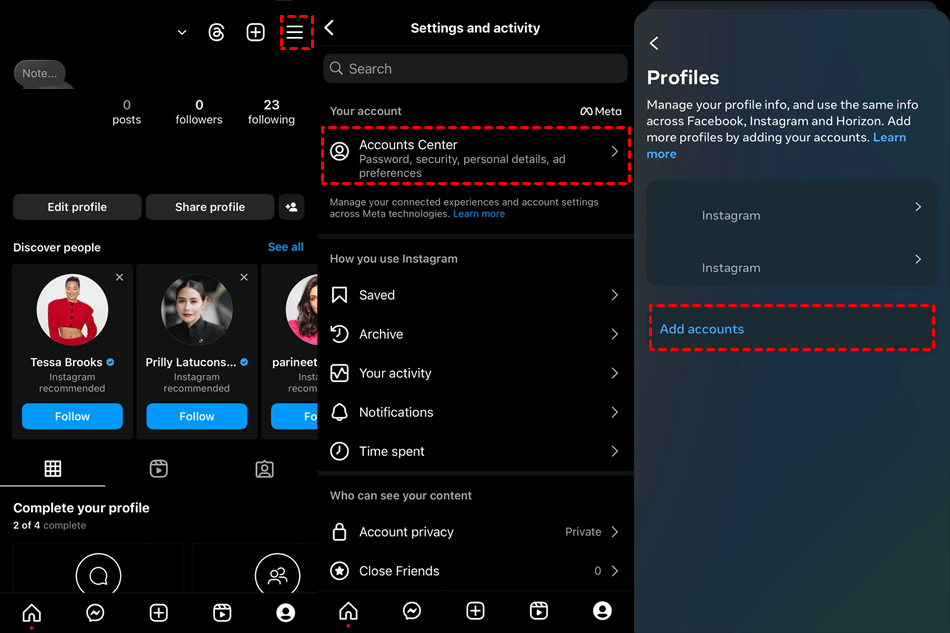
Task: Open the hamburger menu on profile
Action: 295,32
